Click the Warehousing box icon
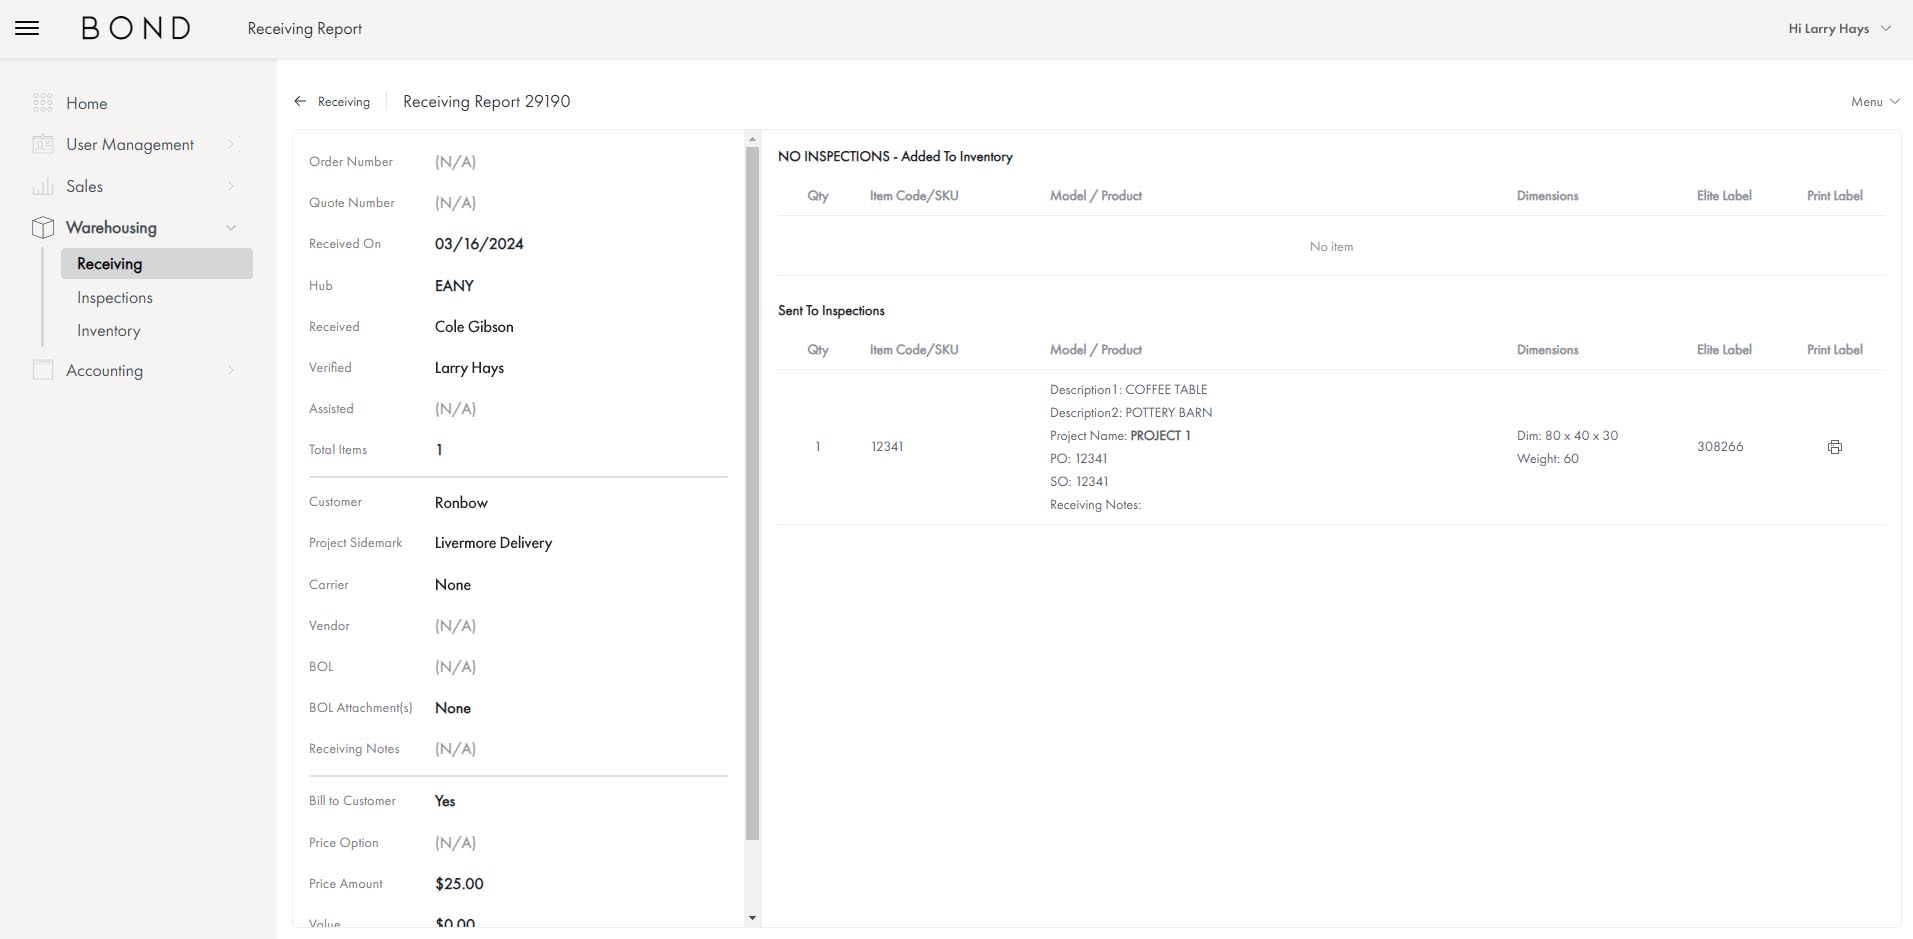Viewport: 1913px width, 939px height. tap(42, 228)
